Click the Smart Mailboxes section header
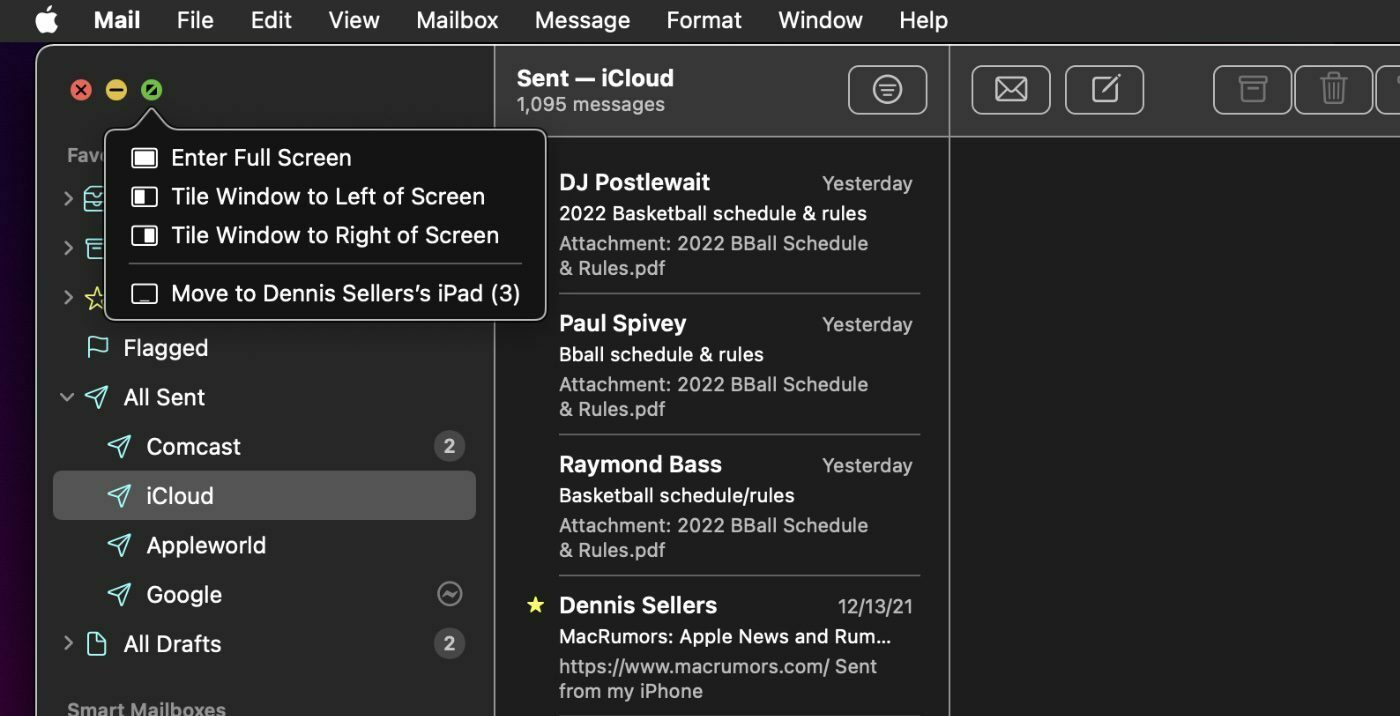This screenshot has height=716, width=1400. (x=146, y=708)
